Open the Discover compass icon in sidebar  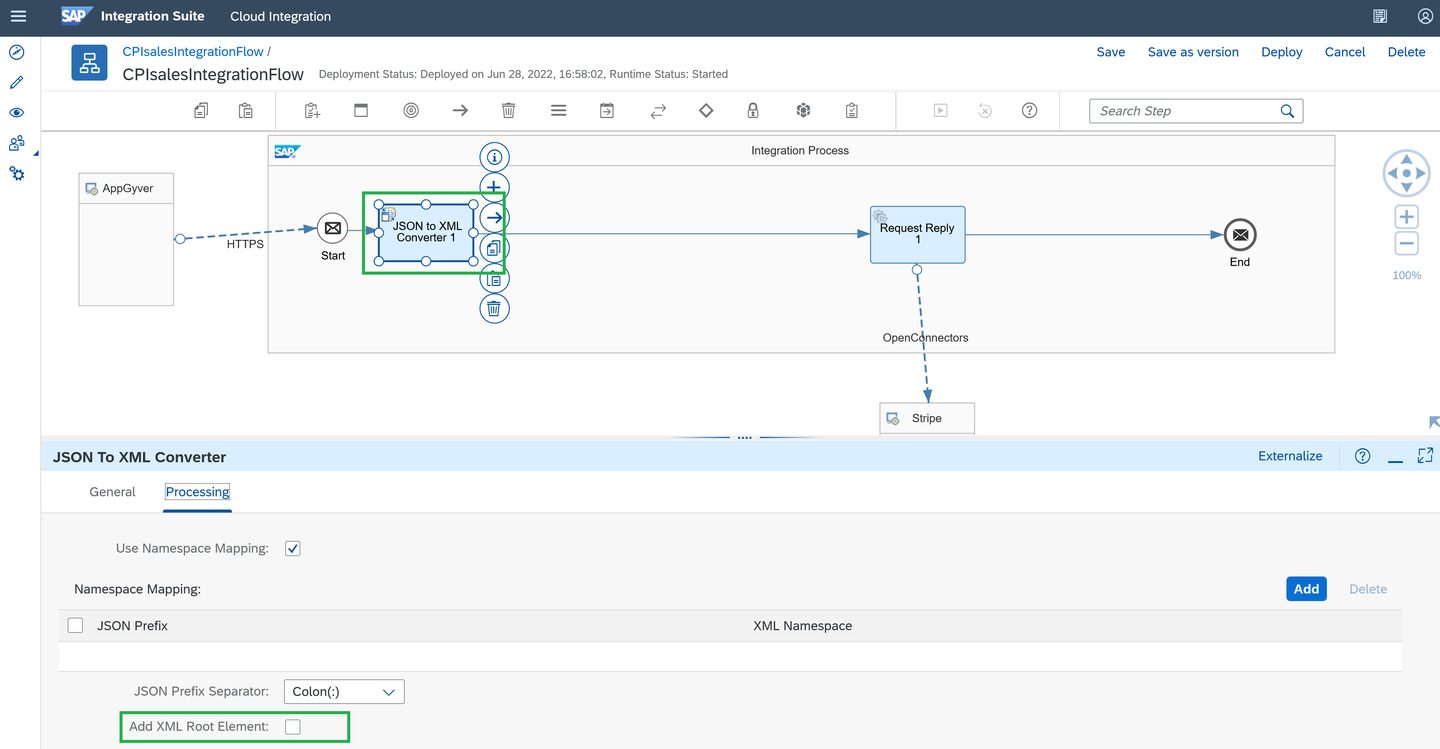[x=17, y=52]
